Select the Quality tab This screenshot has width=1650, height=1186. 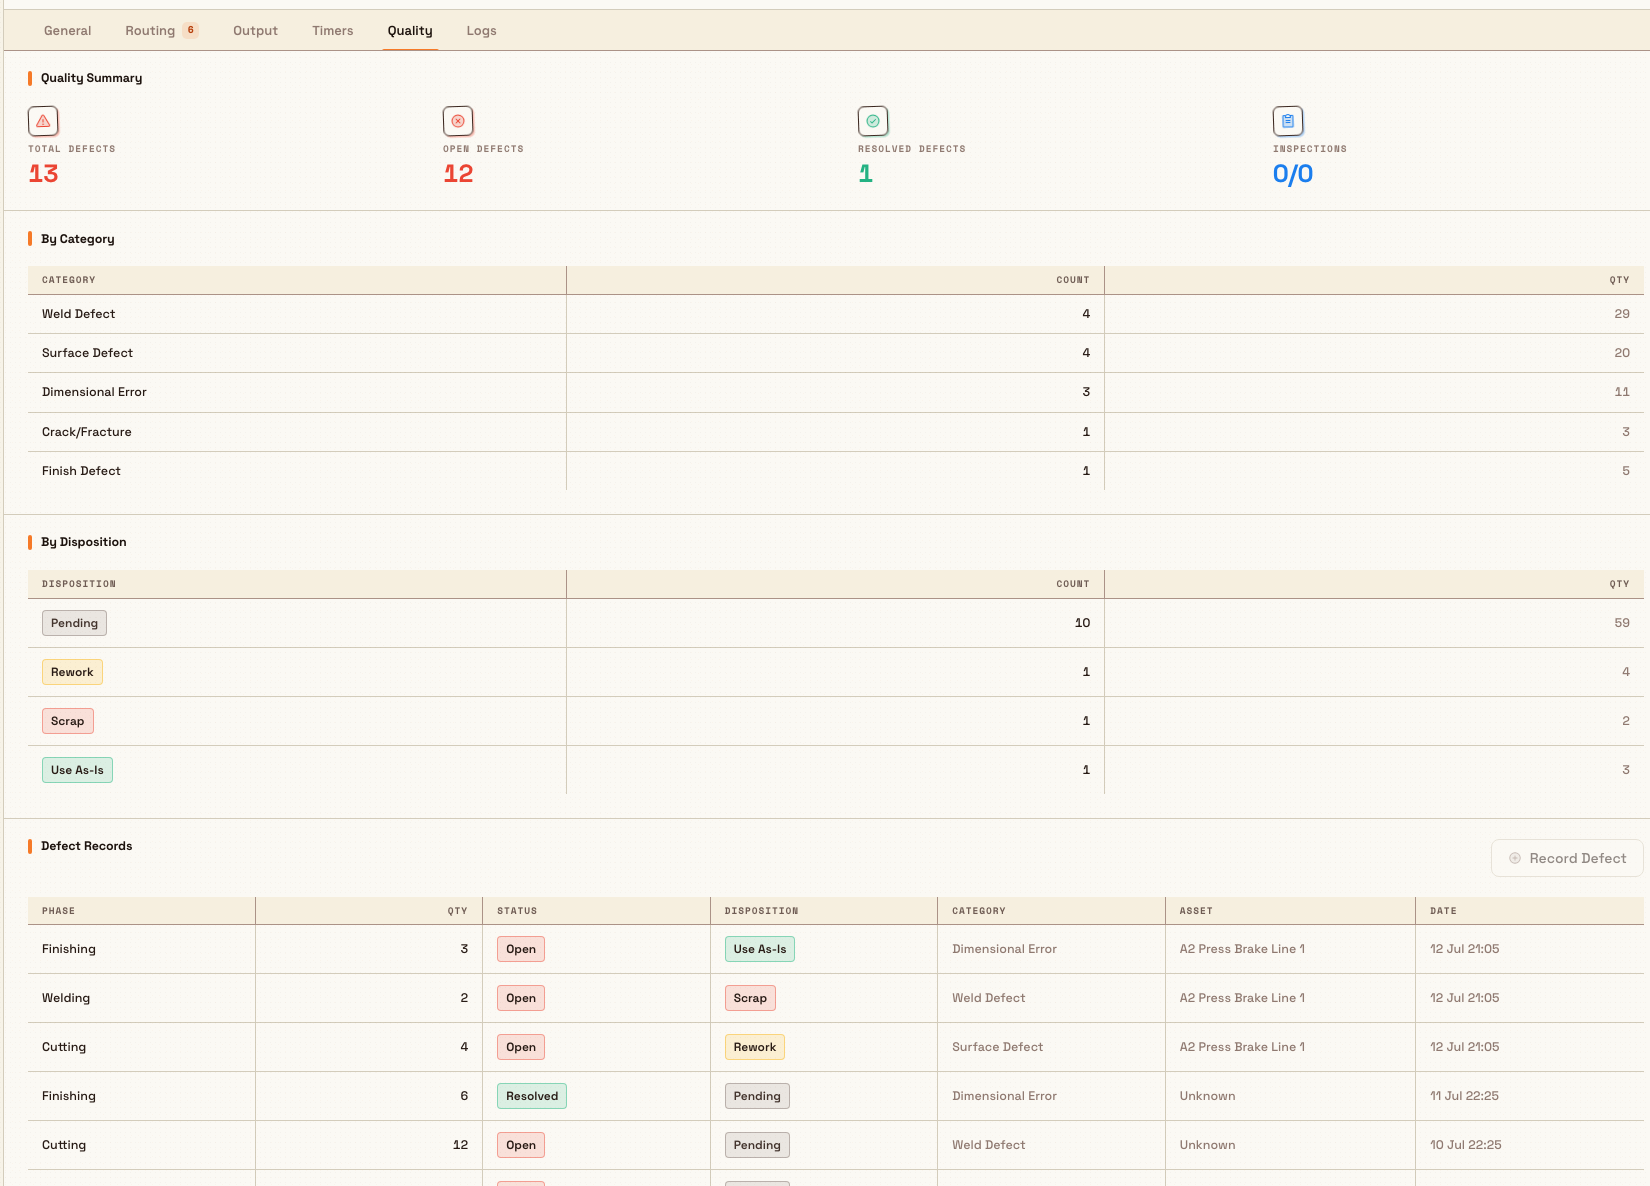point(410,31)
